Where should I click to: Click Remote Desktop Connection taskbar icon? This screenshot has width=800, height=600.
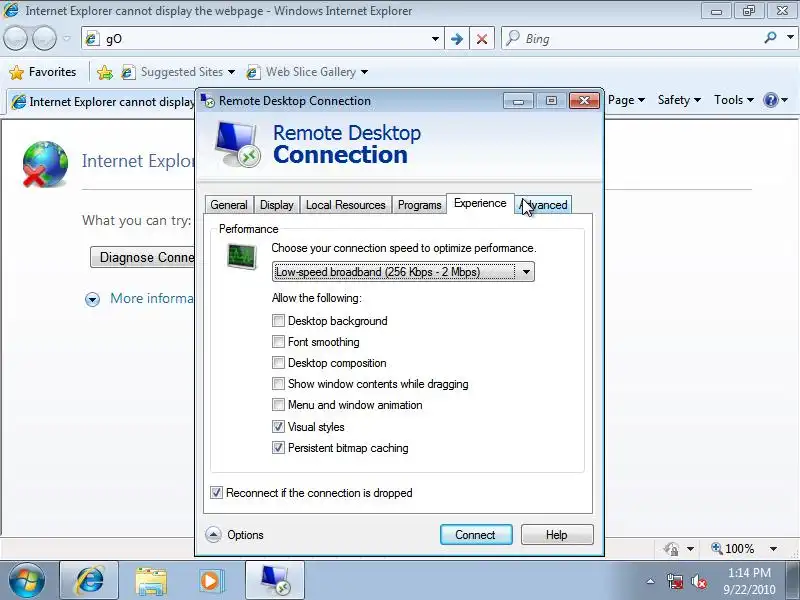[x=275, y=581]
